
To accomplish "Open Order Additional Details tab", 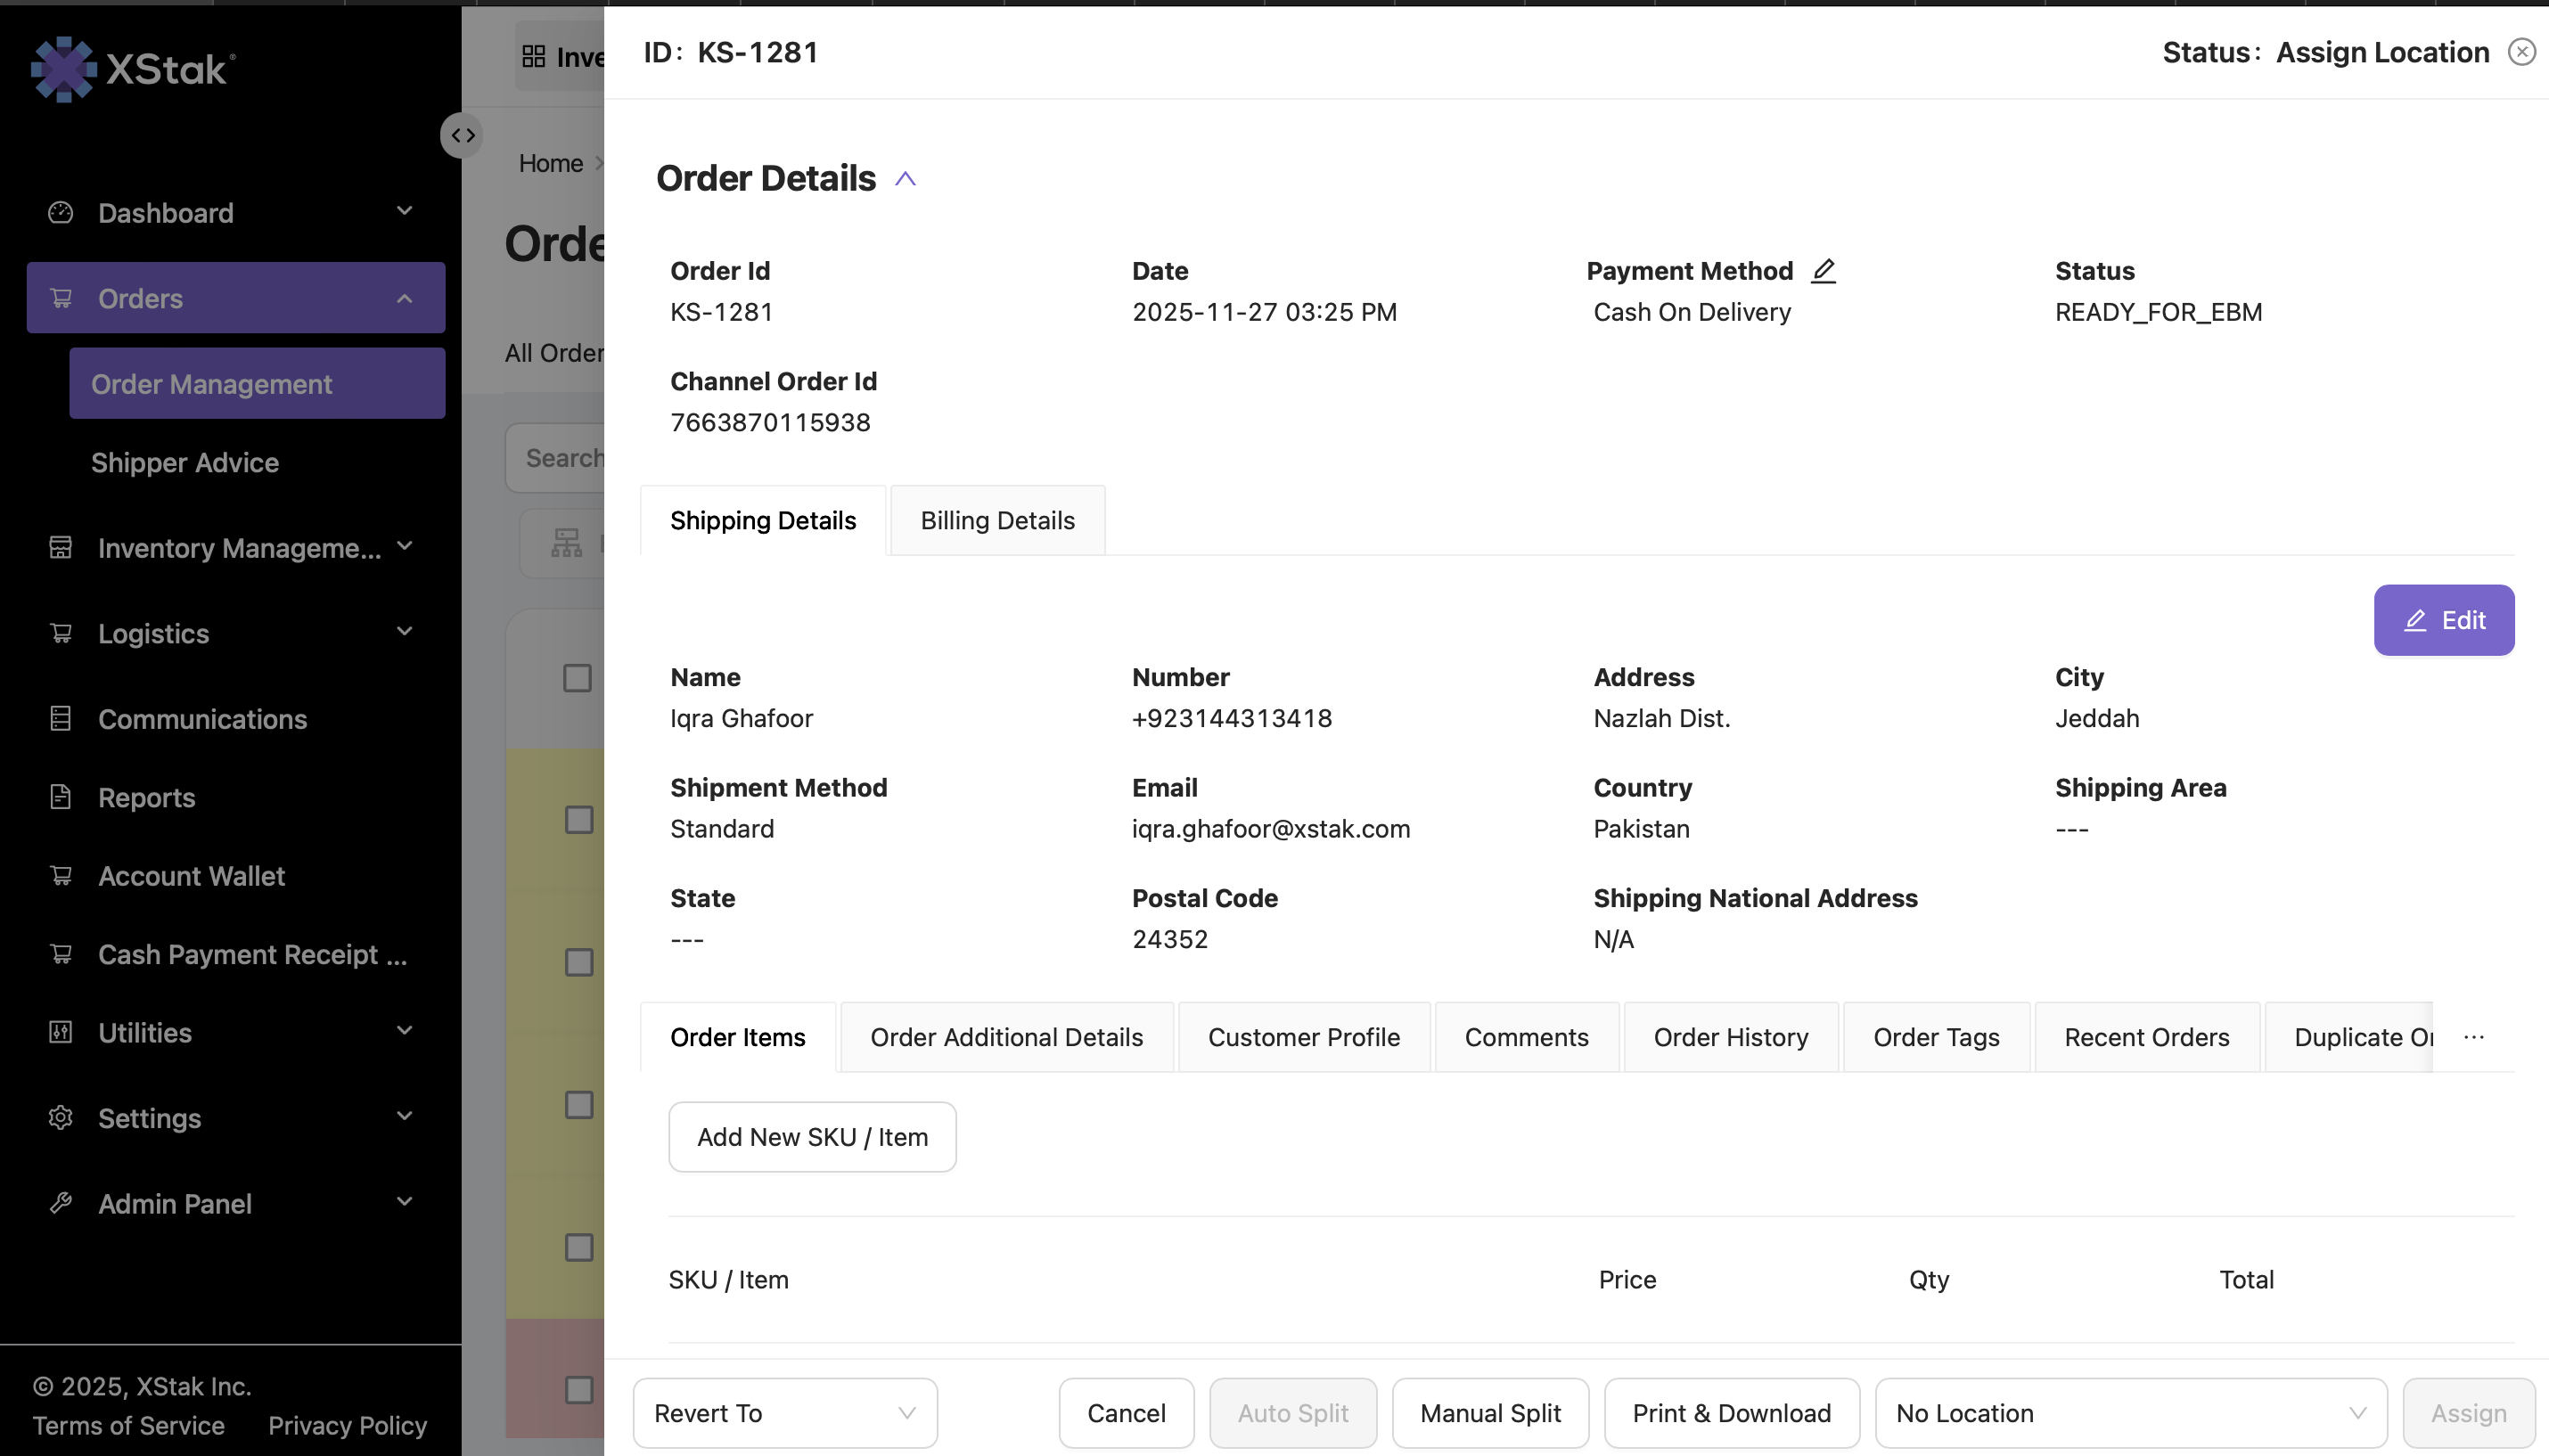I will (x=1006, y=1037).
